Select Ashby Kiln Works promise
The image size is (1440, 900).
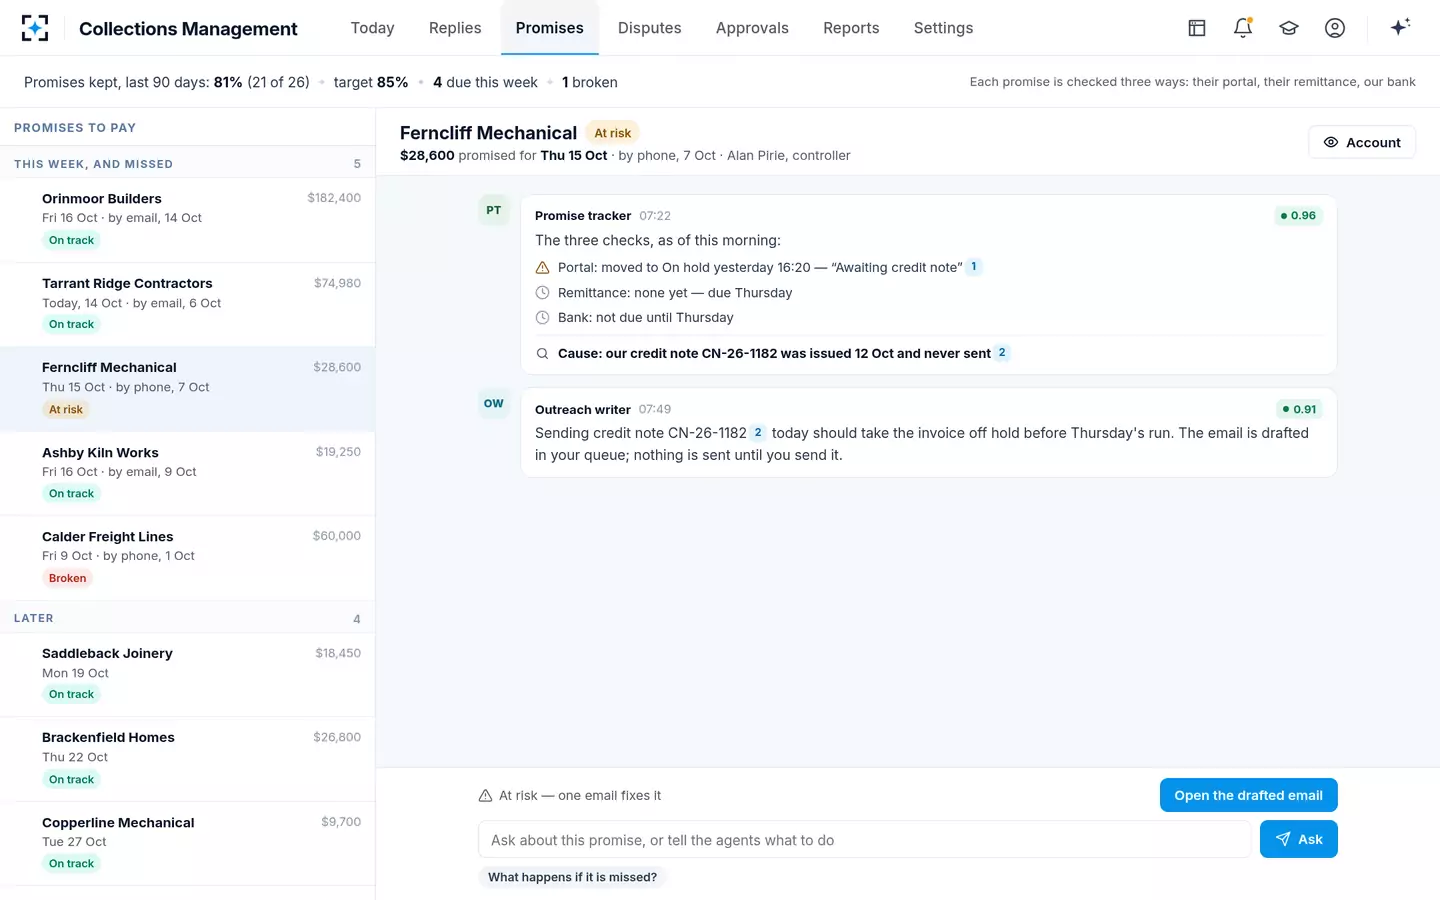[x=187, y=474]
